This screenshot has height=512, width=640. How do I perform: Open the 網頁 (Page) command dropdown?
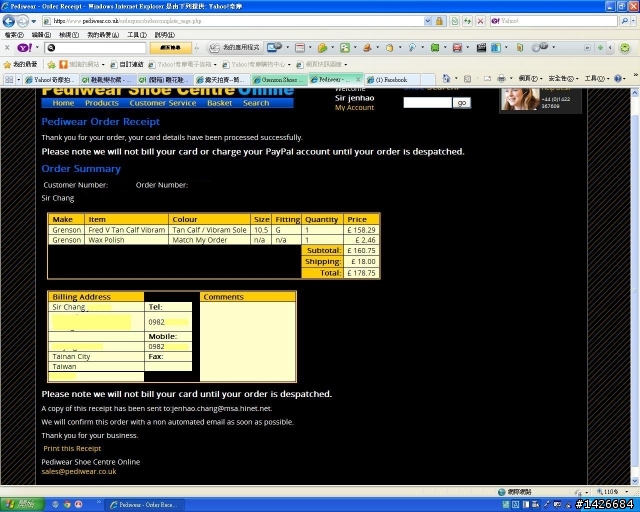[x=530, y=78]
